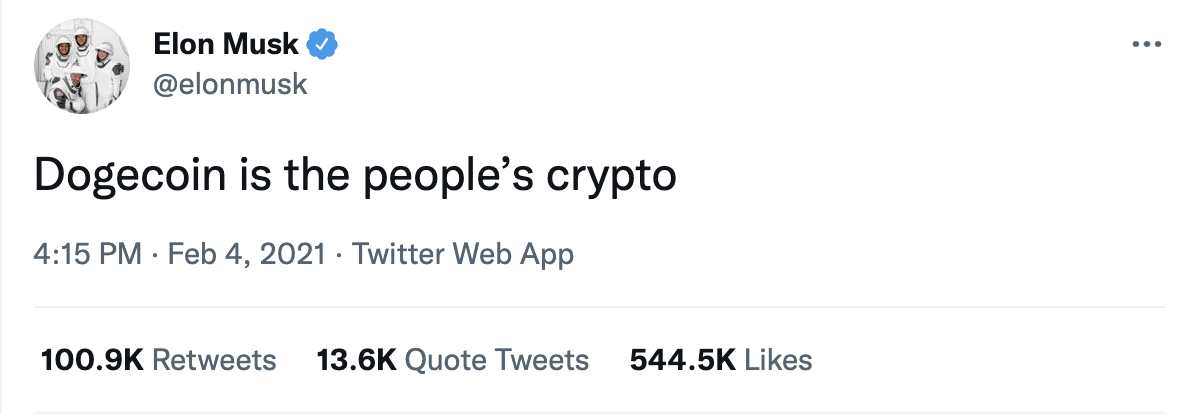Click the divider line above the retweet stats
Image resolution: width=1198 pixels, height=414 pixels.
(600, 307)
